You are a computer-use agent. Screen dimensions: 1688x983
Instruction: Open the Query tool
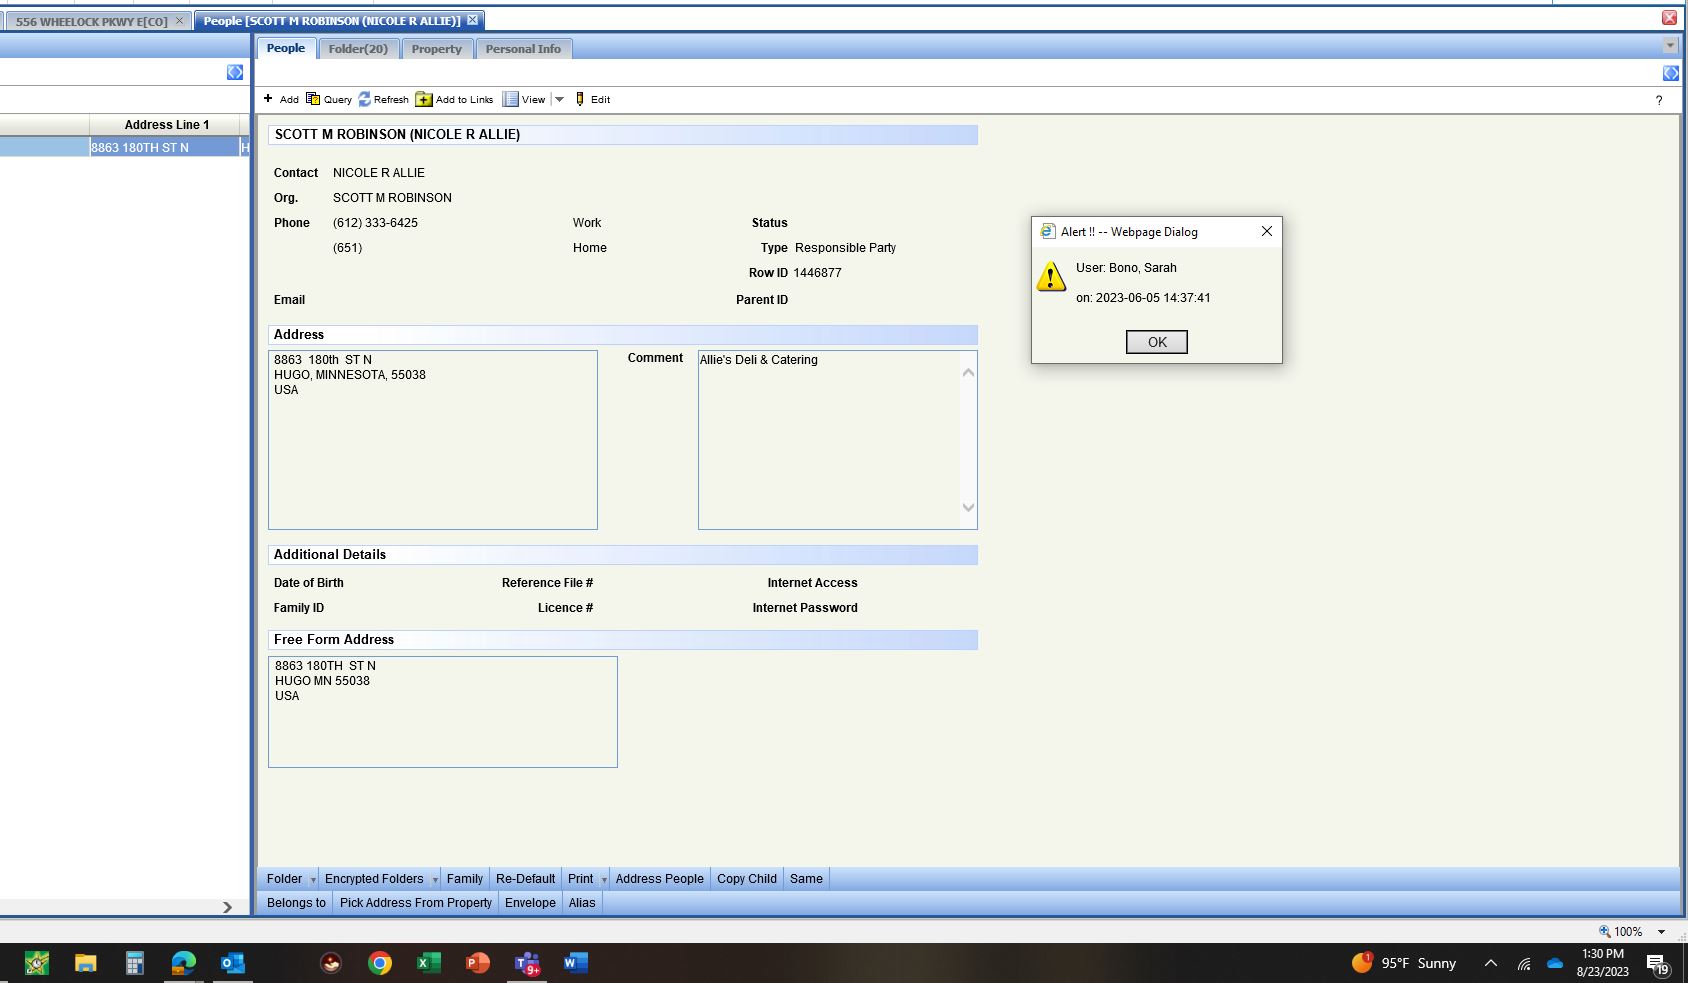tap(313, 99)
